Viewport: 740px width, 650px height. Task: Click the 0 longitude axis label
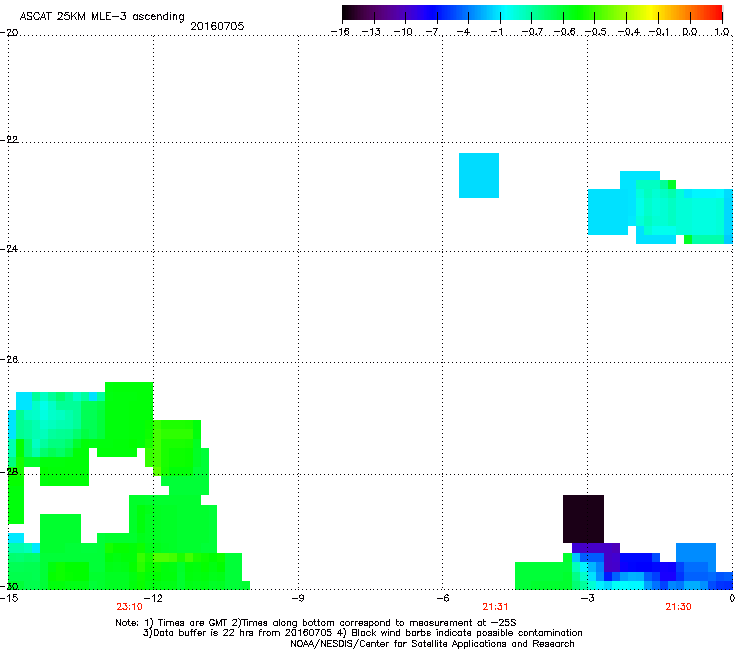pyautogui.click(x=732, y=598)
